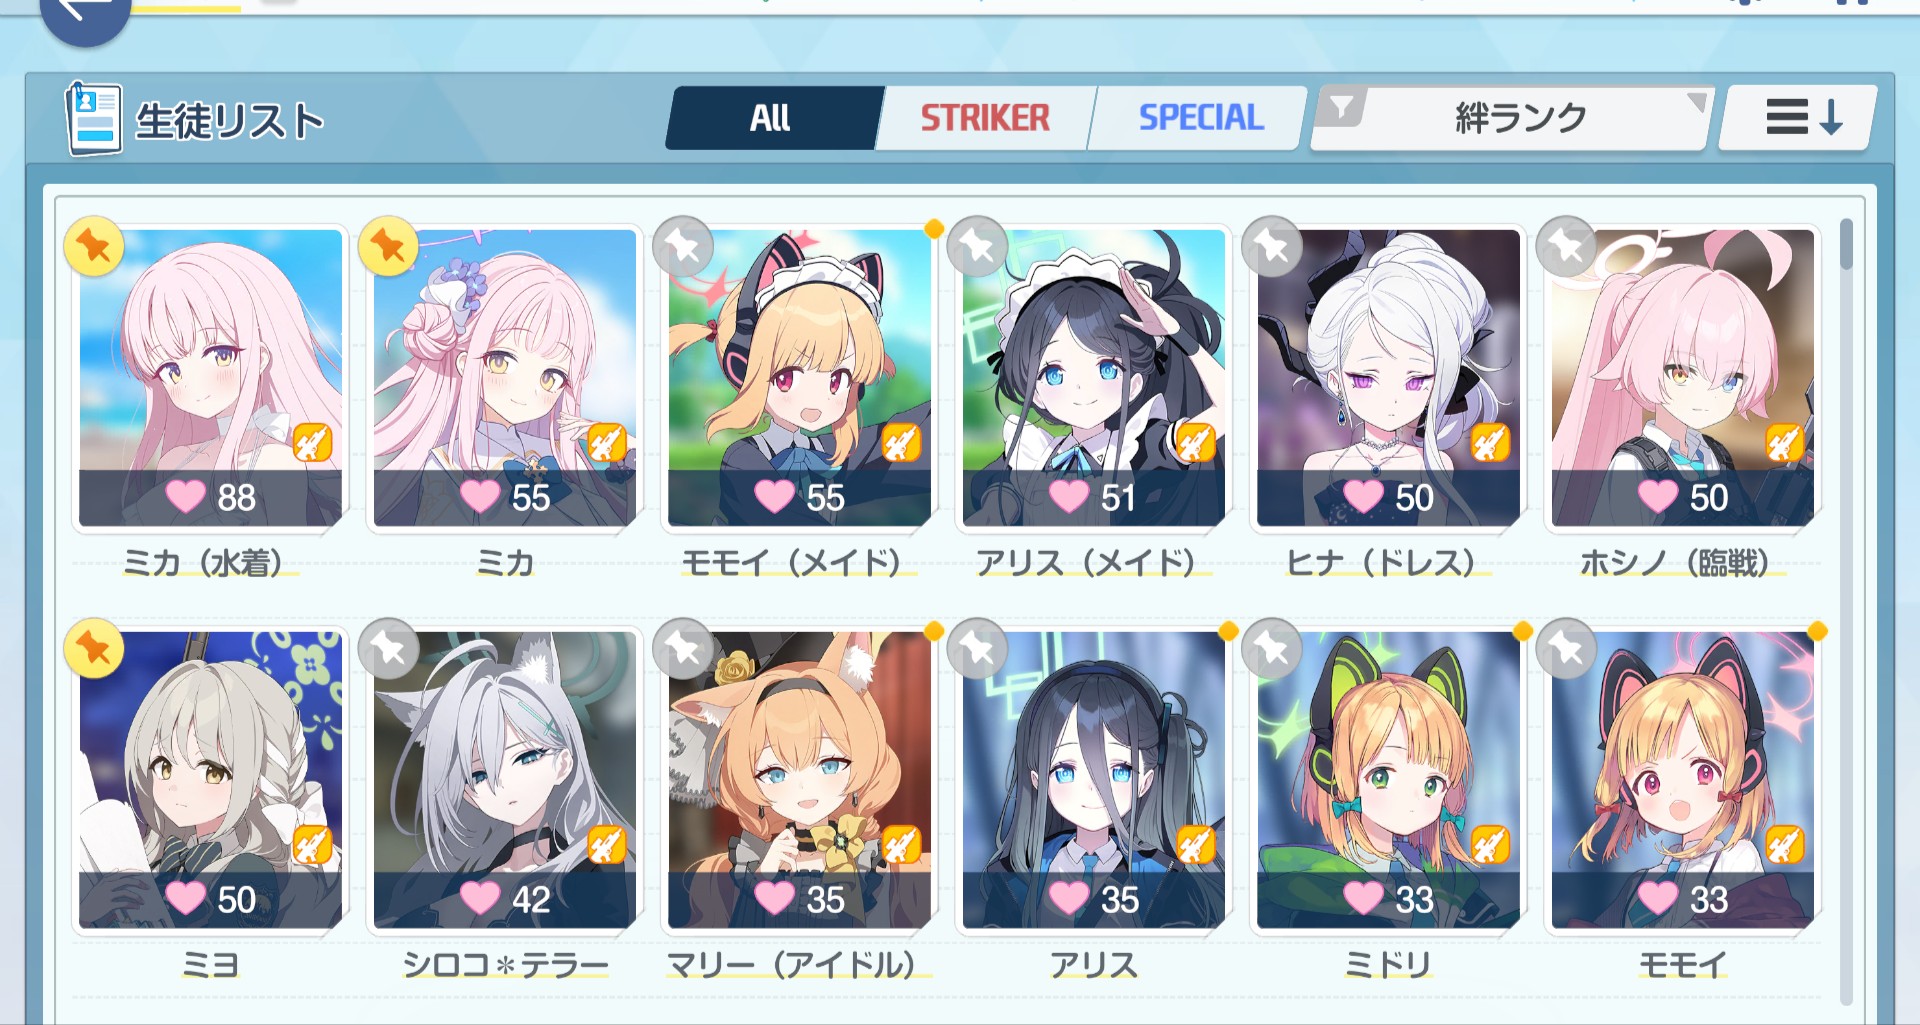Pin モモイ(メイド) as favorite
The image size is (1920, 1025).
click(683, 246)
